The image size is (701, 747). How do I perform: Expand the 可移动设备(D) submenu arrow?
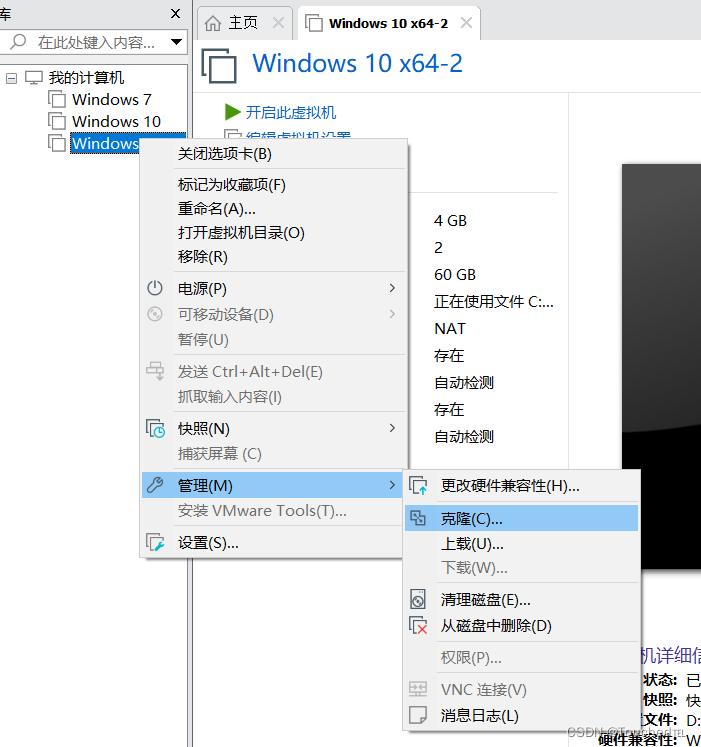(392, 314)
